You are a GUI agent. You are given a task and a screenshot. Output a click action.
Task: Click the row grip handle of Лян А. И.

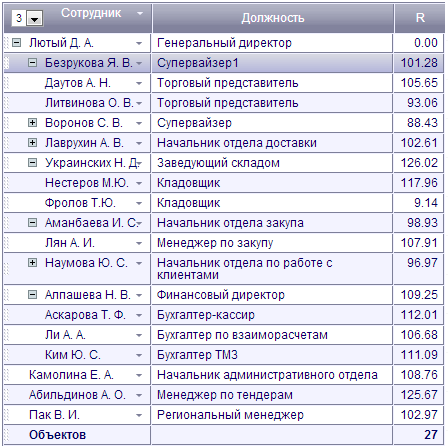coord(6,243)
